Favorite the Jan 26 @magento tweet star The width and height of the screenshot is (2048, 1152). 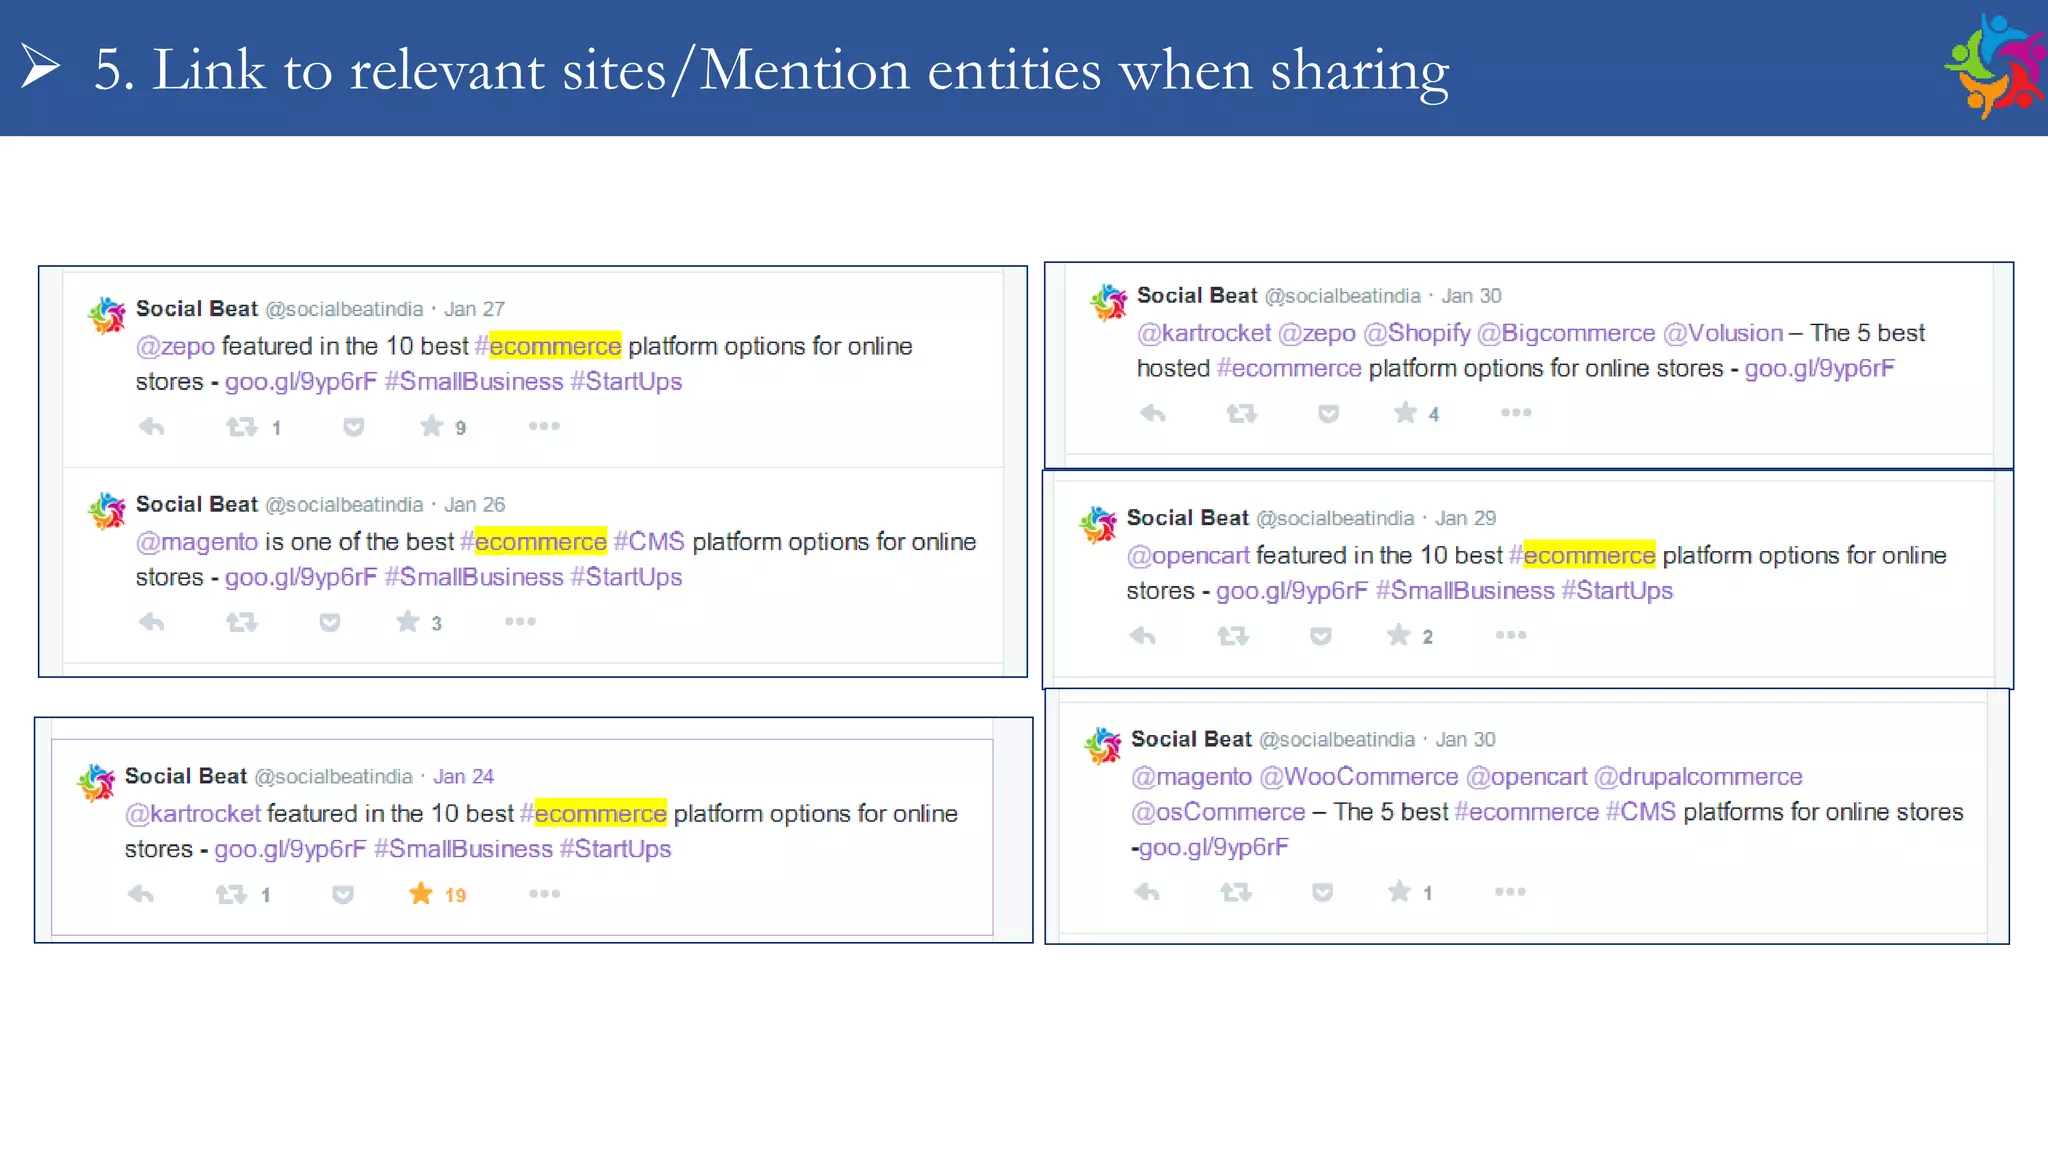(408, 621)
